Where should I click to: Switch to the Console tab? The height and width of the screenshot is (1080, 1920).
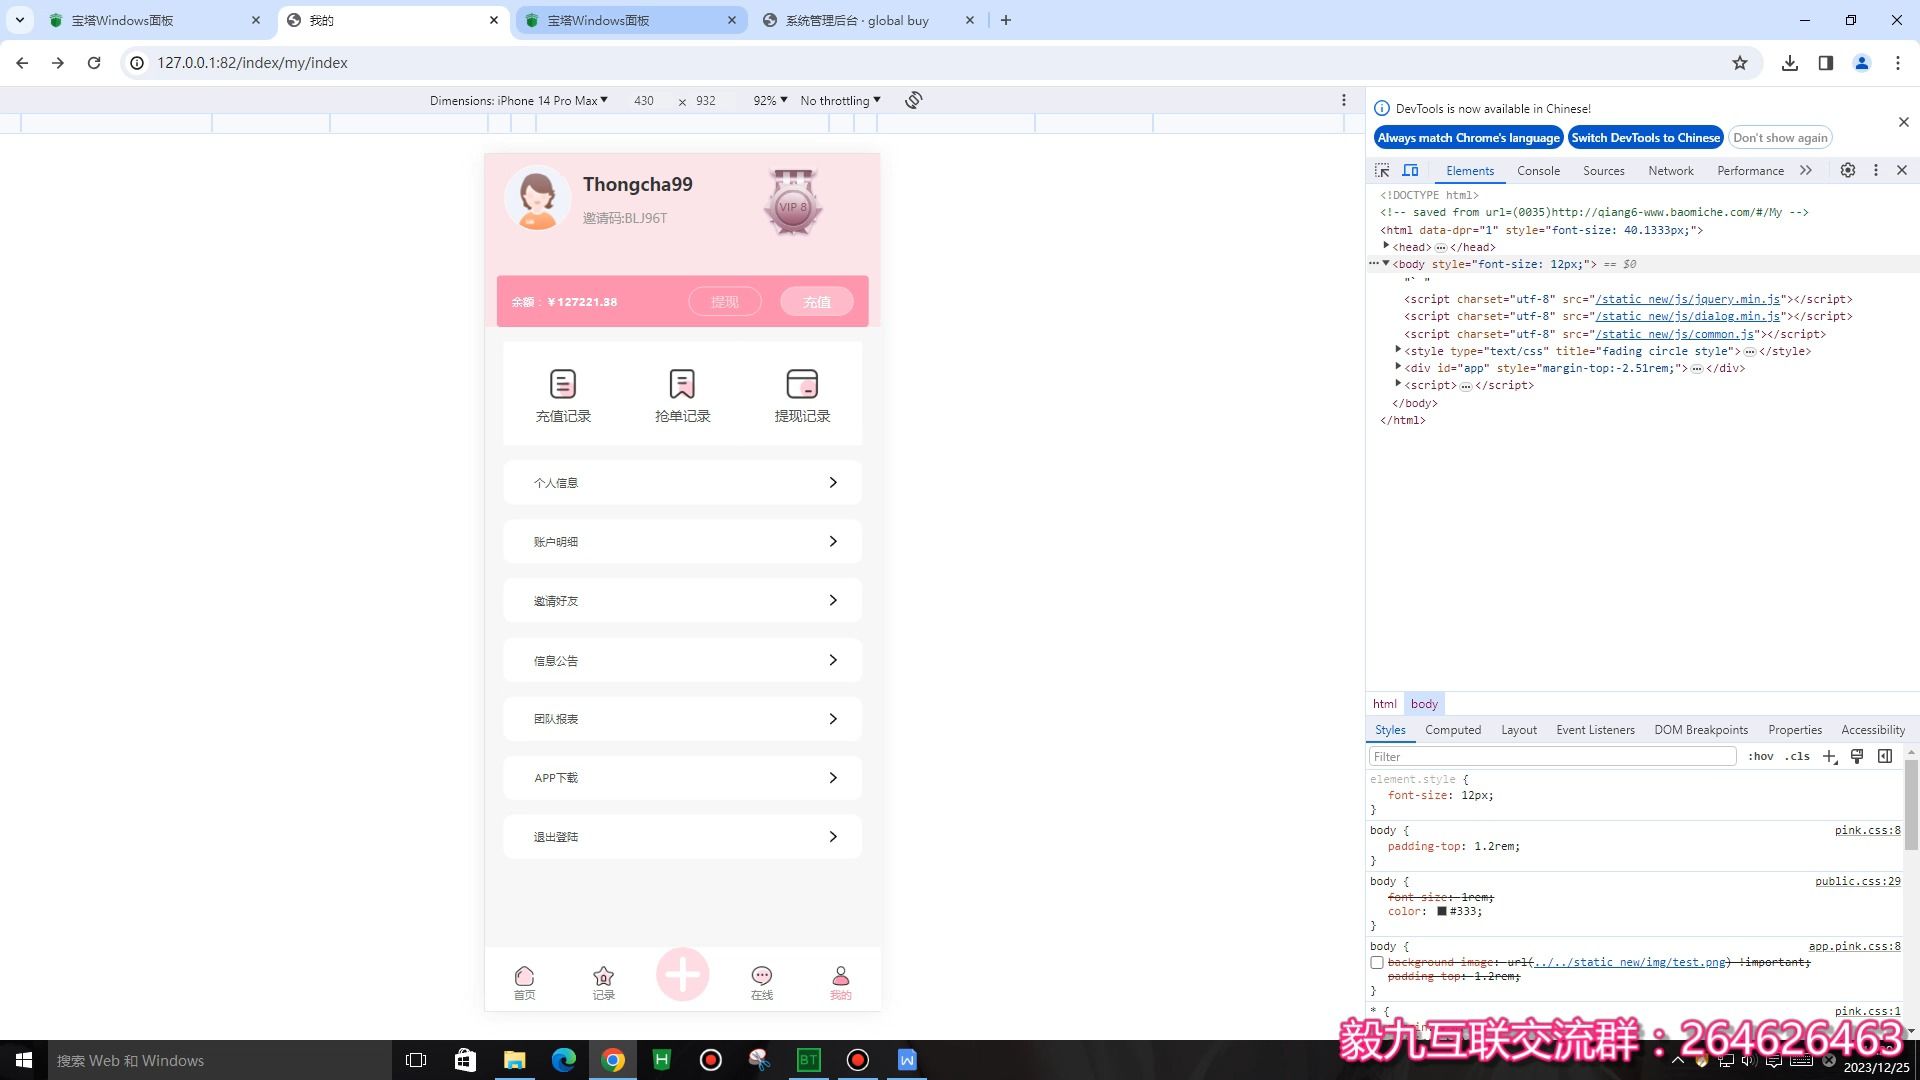coord(1538,171)
